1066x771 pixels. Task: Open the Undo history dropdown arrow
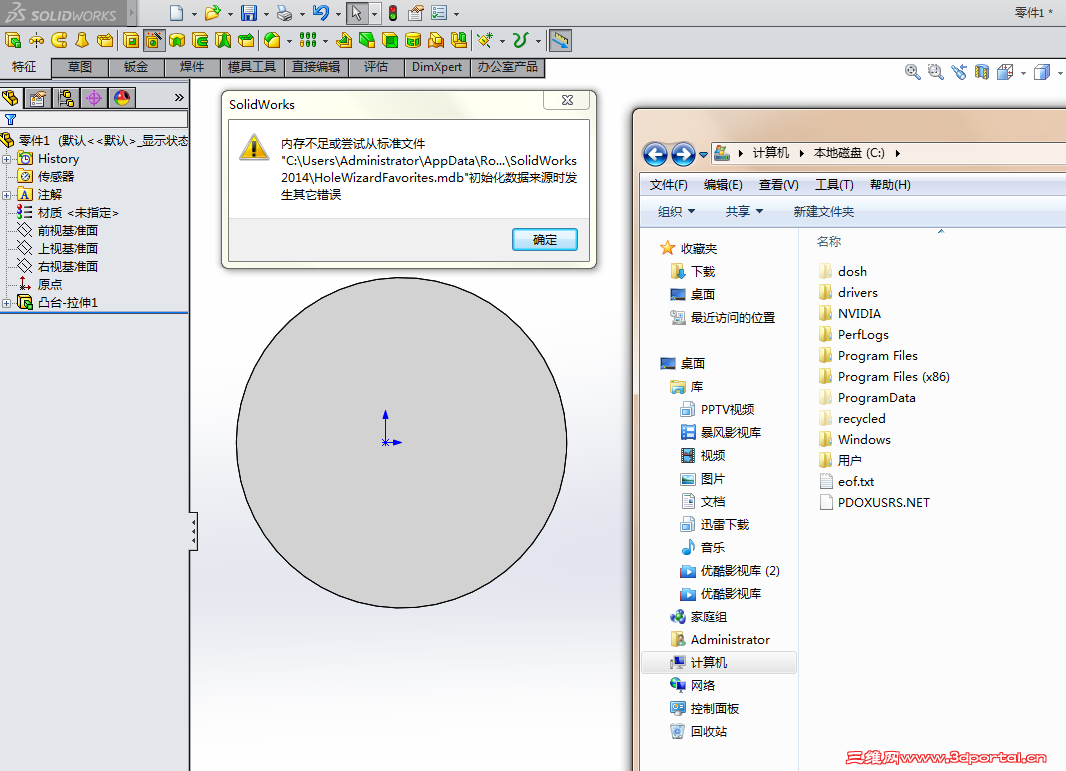coord(338,14)
